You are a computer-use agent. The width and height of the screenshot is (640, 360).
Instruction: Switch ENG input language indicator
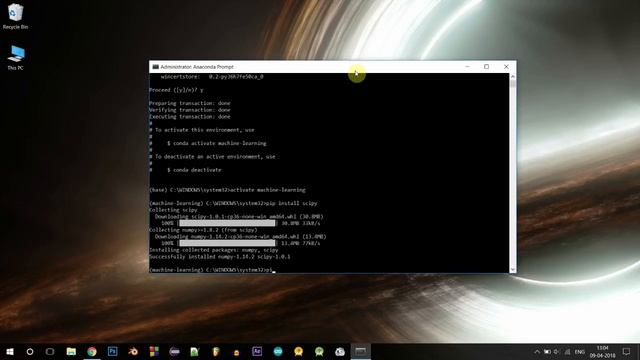pos(580,352)
